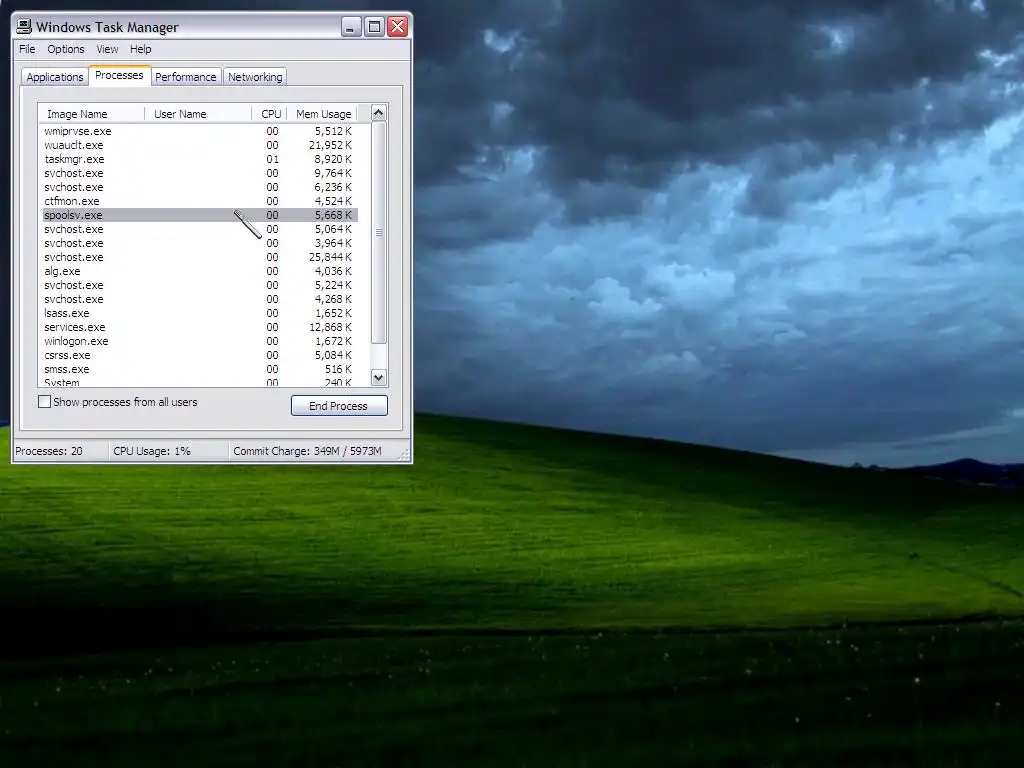Click the scroll up arrow of process list
Image resolution: width=1024 pixels, height=768 pixels.
[379, 113]
